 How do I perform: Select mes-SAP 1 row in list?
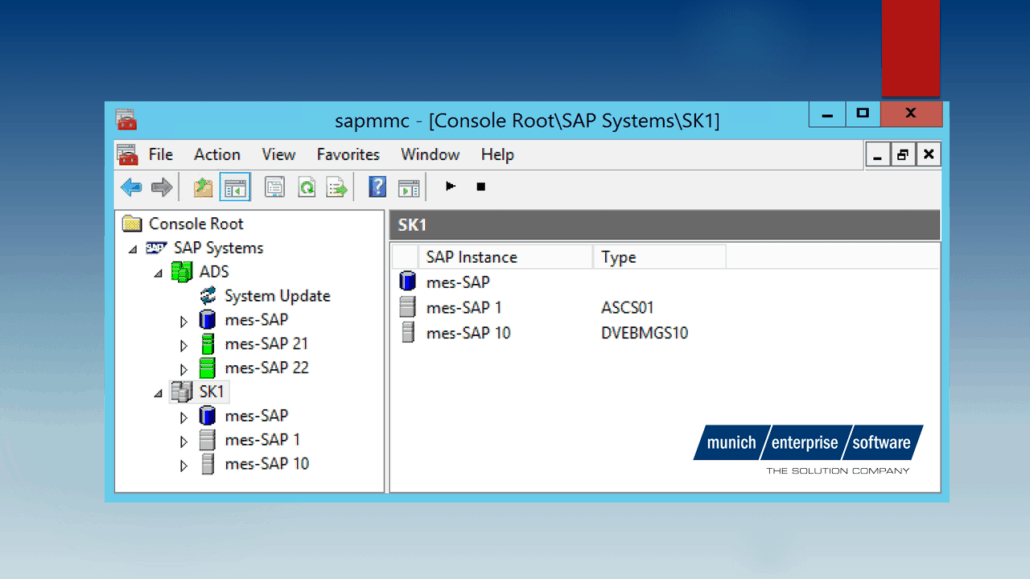463,308
